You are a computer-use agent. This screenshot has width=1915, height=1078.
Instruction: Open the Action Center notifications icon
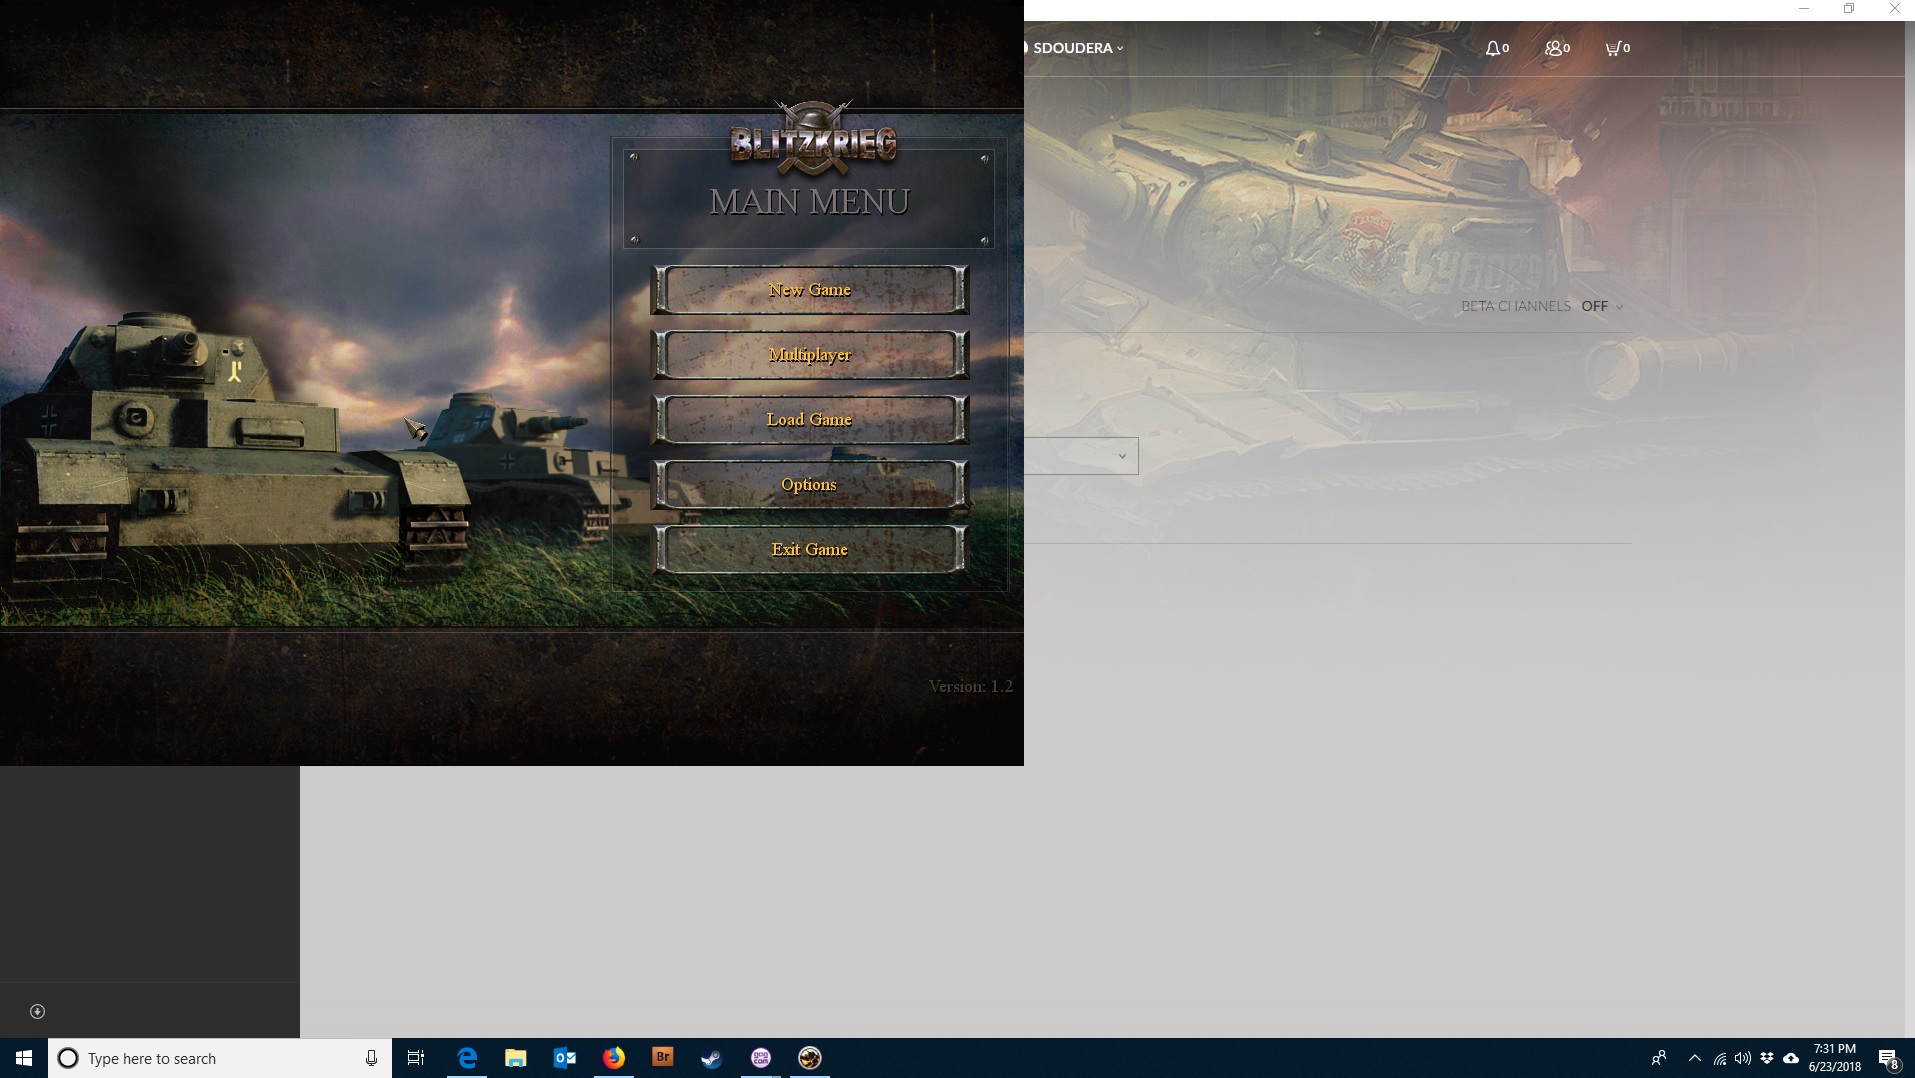click(x=1889, y=1058)
